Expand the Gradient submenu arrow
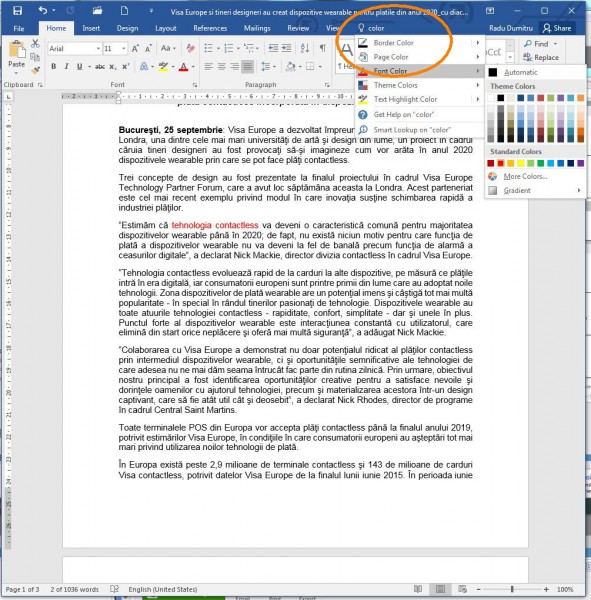Screen dimensions: 591x600 [x=579, y=190]
